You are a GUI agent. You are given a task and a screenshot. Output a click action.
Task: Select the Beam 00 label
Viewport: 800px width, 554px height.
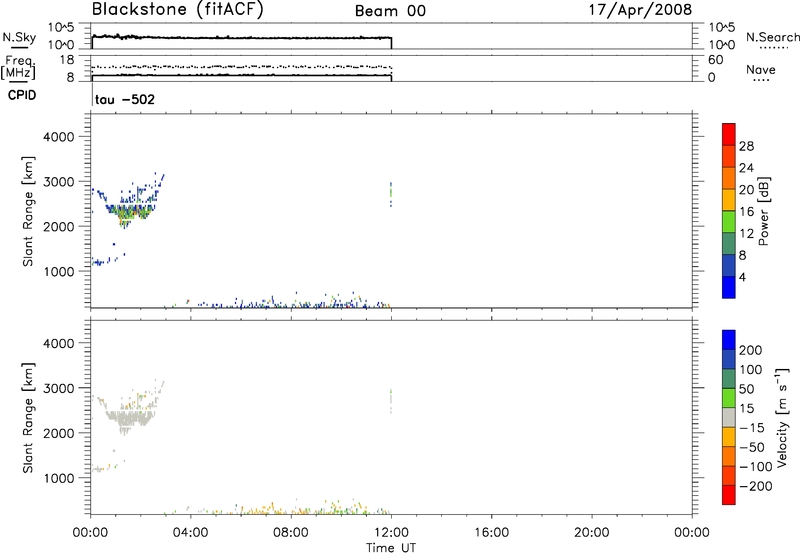point(390,11)
